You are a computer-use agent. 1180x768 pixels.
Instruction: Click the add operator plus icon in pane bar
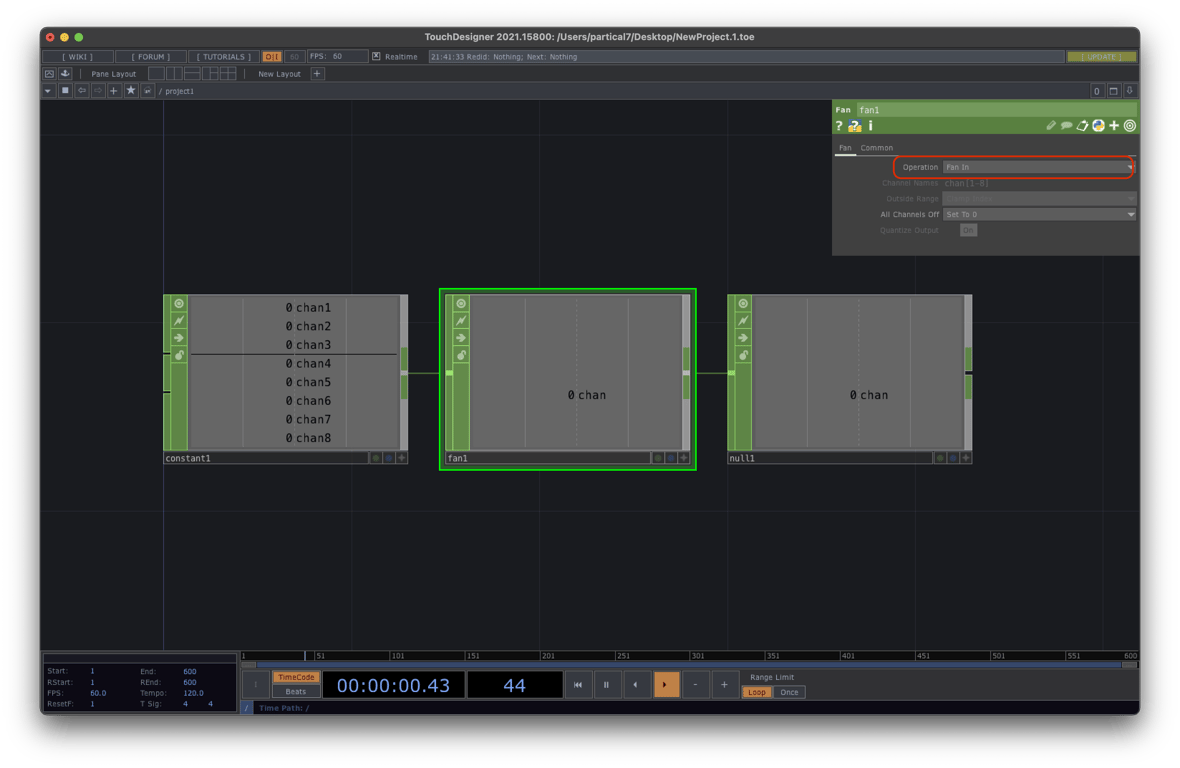(114, 91)
